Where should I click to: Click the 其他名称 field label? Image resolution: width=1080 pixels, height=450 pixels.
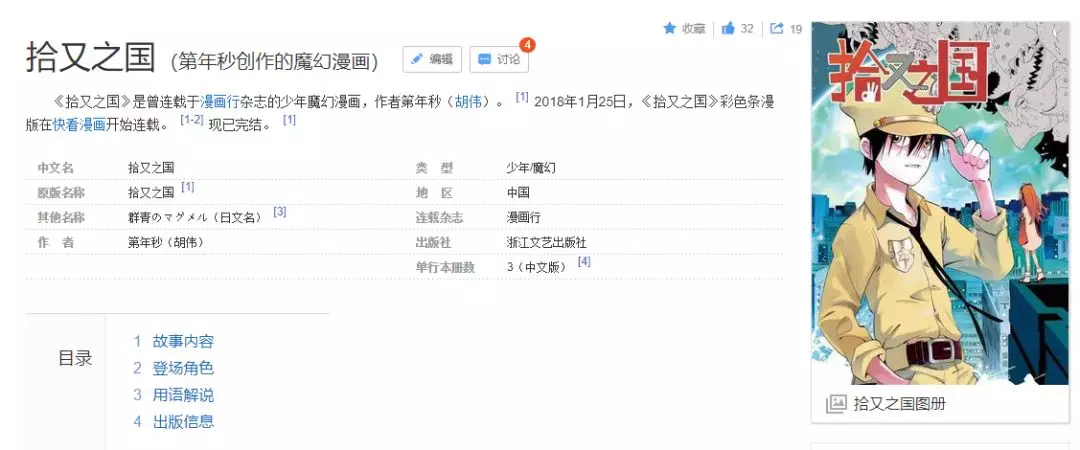click(x=61, y=218)
